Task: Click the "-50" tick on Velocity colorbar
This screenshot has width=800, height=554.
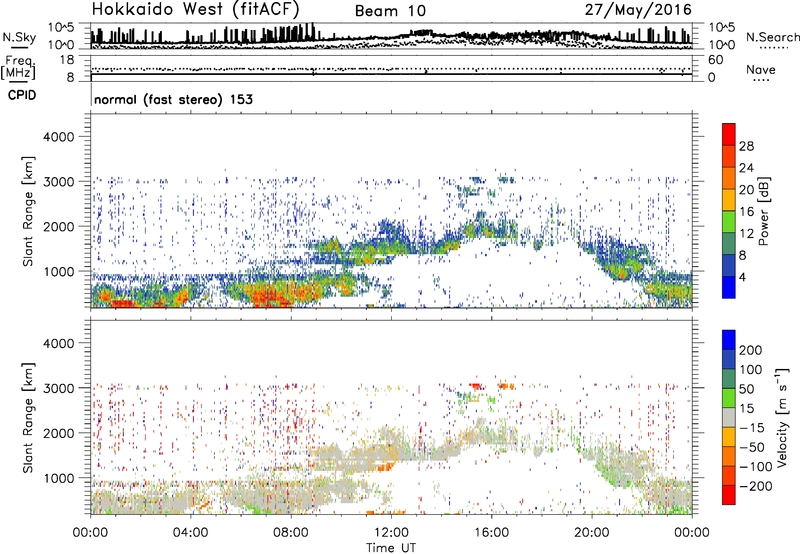Action: [752, 447]
